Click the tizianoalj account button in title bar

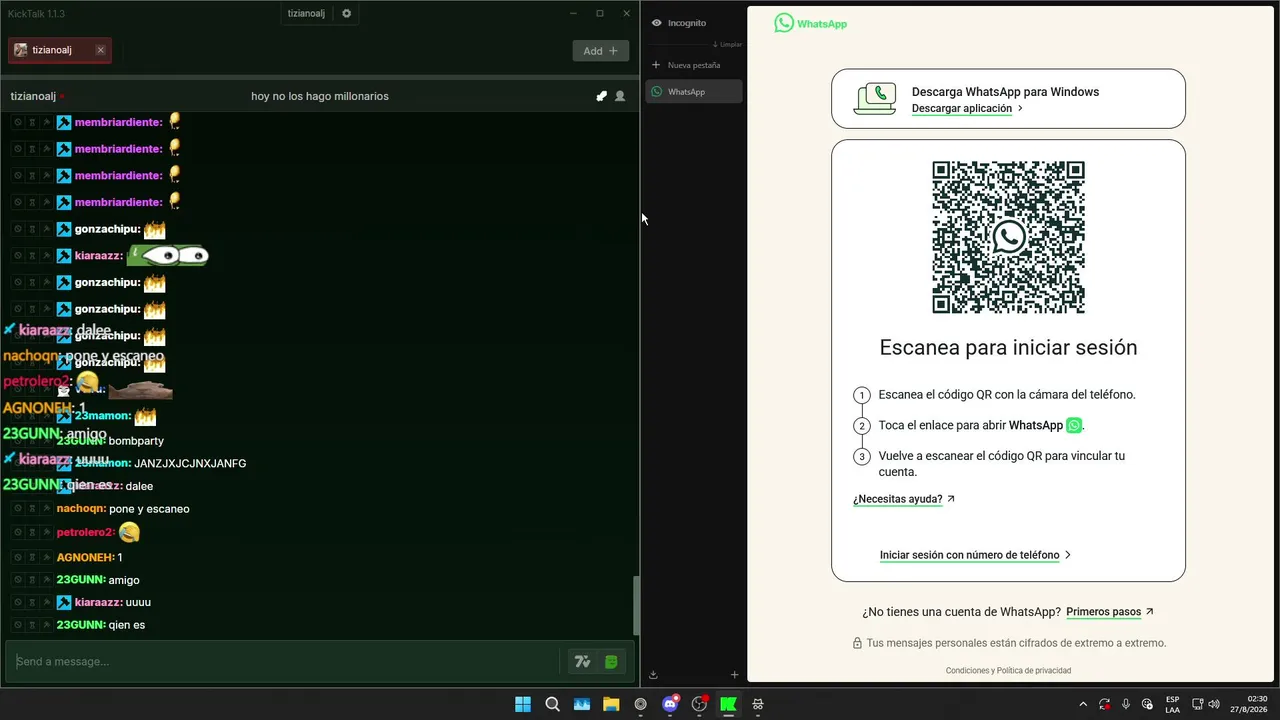click(306, 13)
